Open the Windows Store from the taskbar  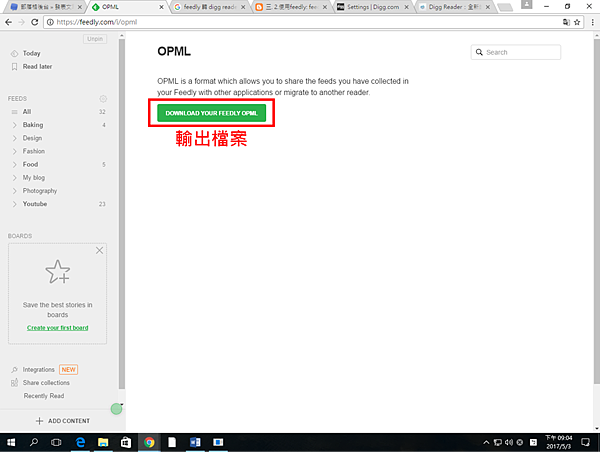[126, 443]
